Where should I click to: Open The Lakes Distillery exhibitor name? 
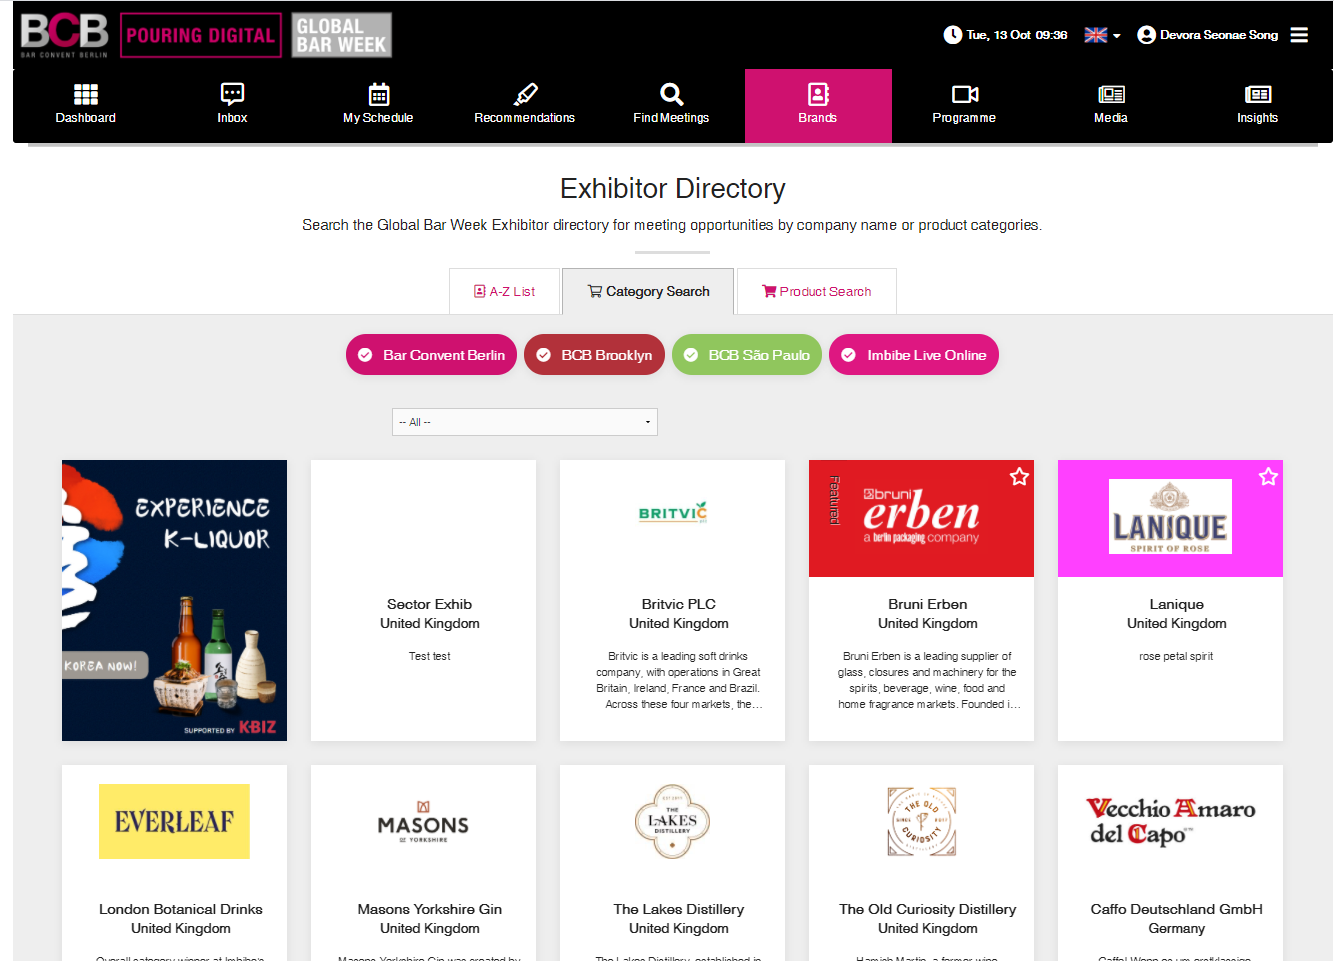coord(679,909)
